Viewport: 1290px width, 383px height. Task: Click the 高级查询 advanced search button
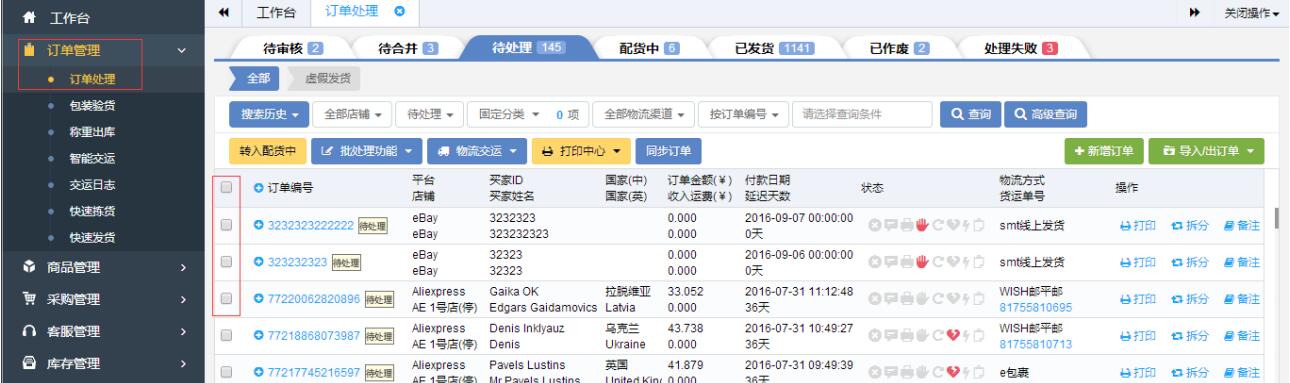tap(1046, 114)
